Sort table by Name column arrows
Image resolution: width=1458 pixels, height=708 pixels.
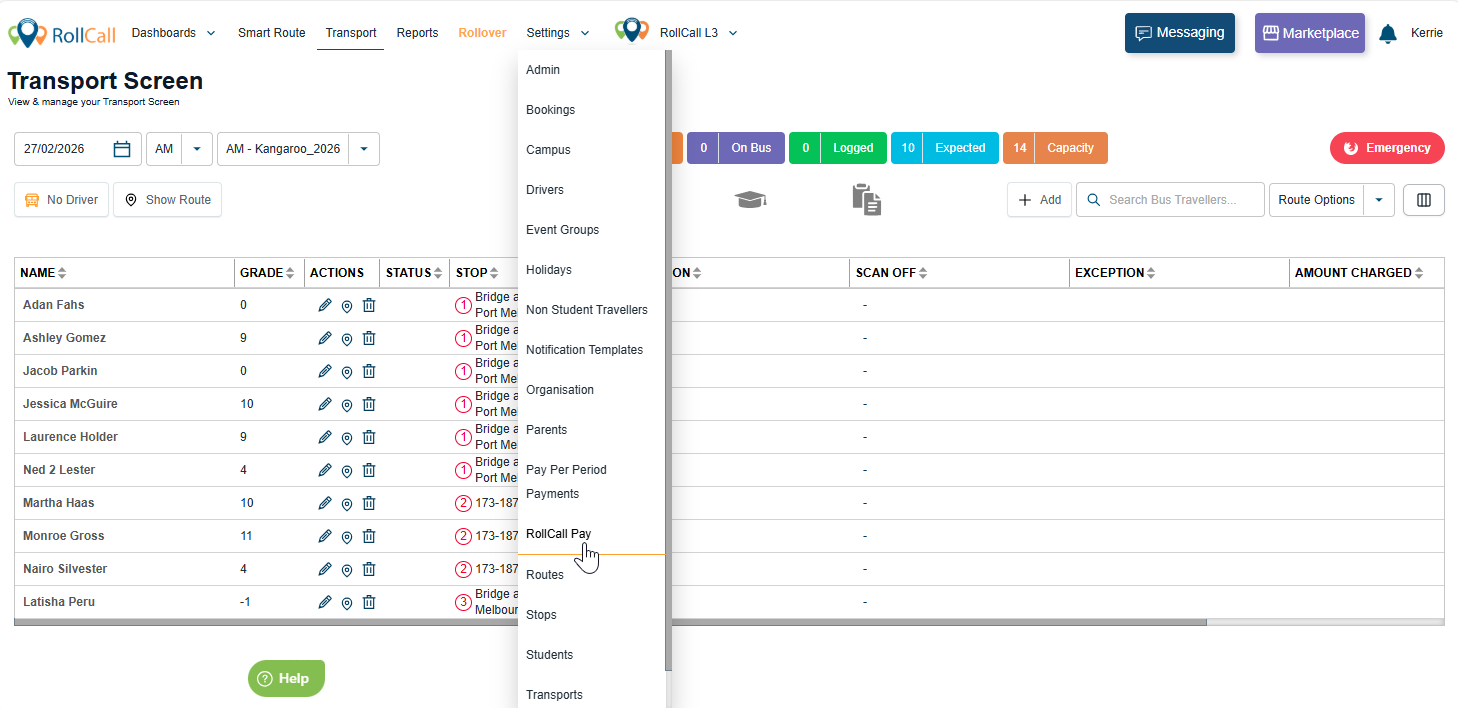click(x=62, y=273)
